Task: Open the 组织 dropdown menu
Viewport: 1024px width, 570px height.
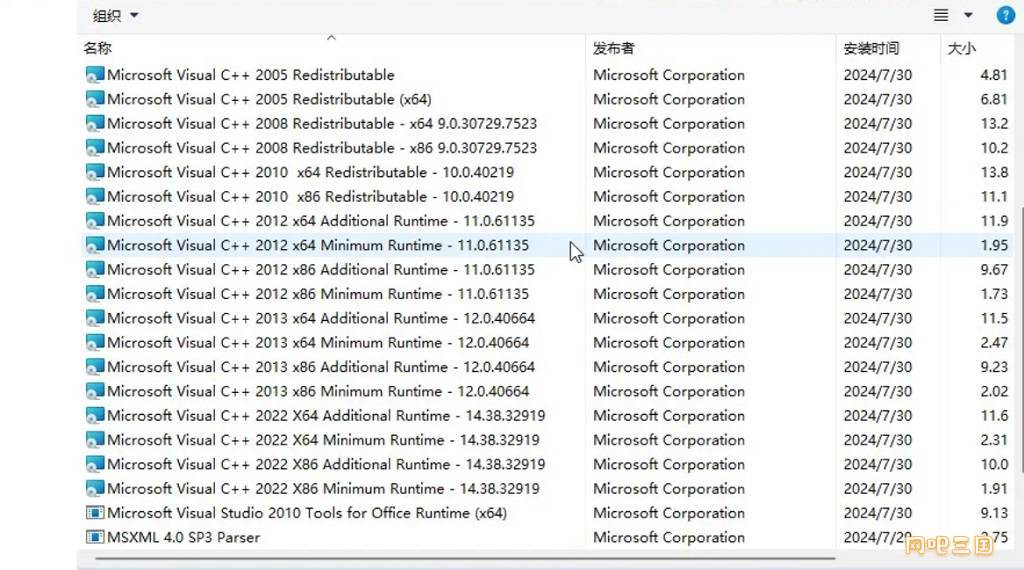Action: click(x=116, y=15)
